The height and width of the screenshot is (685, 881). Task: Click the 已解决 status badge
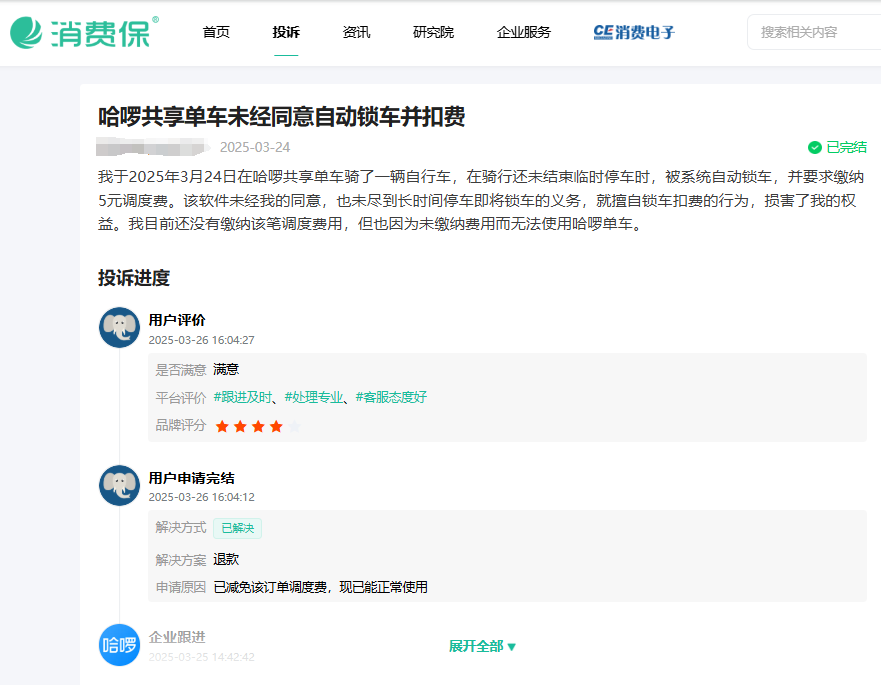click(237, 528)
